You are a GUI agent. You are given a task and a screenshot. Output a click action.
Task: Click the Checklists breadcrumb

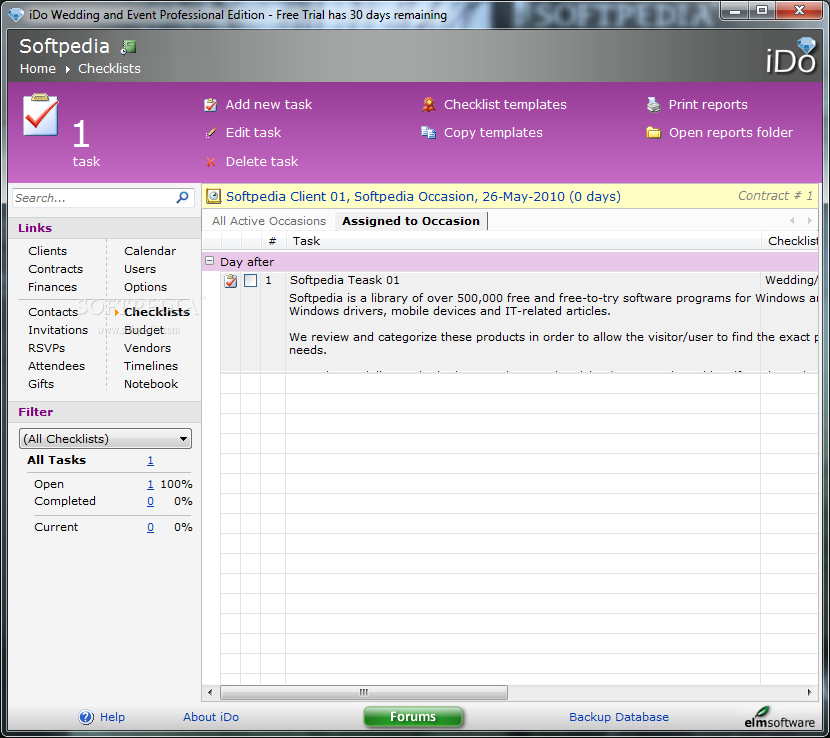click(x=110, y=69)
